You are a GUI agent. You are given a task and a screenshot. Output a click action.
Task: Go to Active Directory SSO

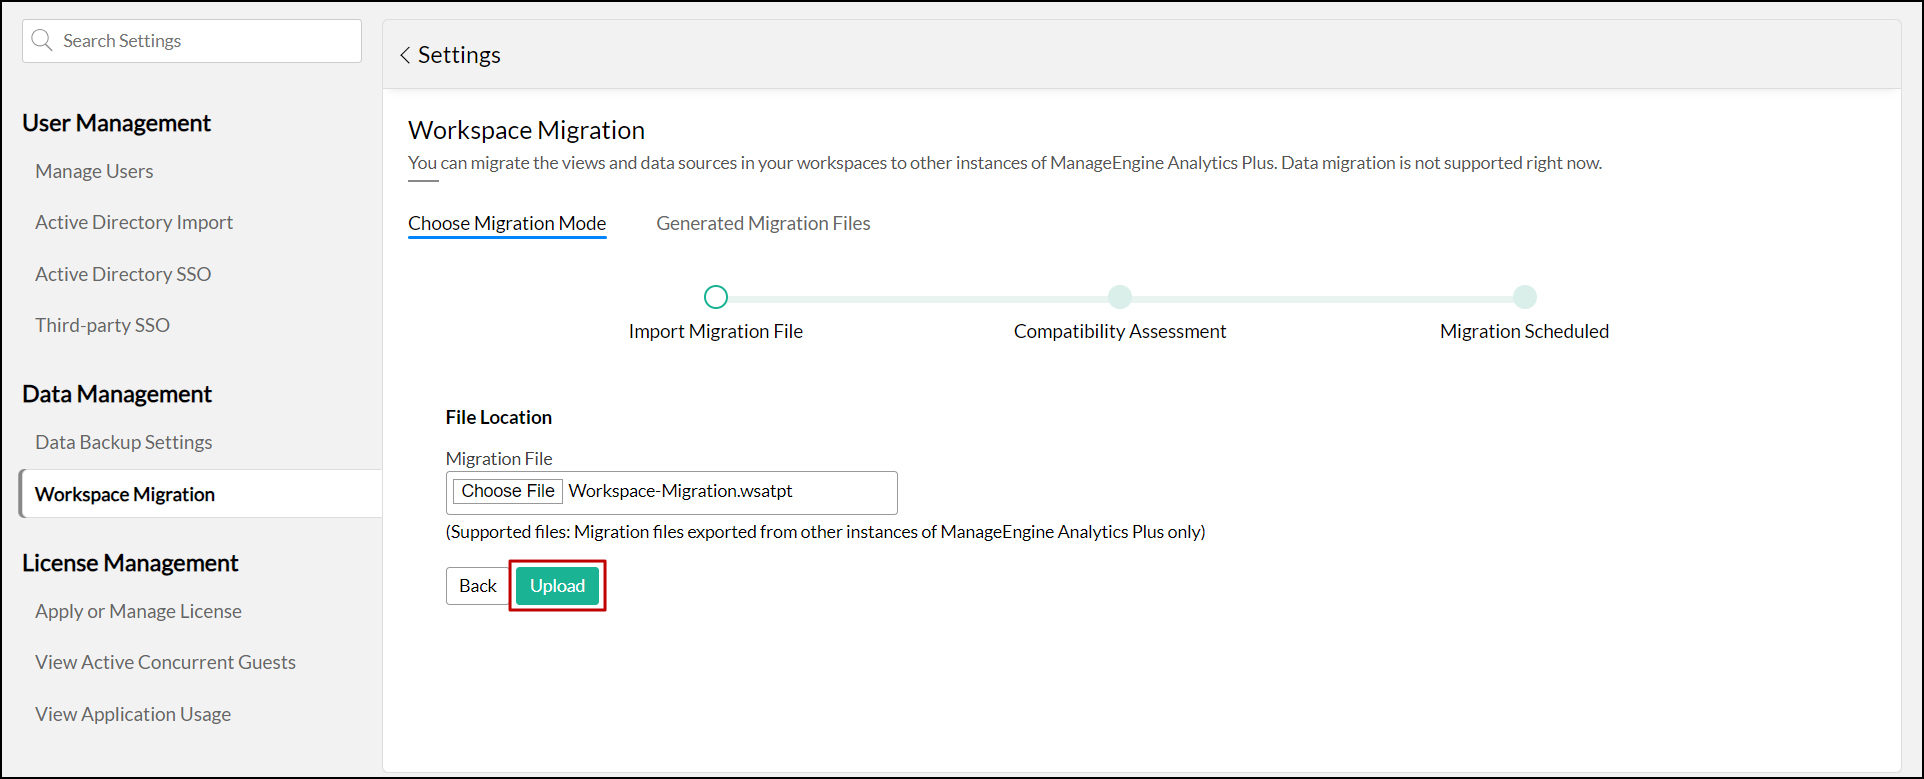[x=123, y=274]
